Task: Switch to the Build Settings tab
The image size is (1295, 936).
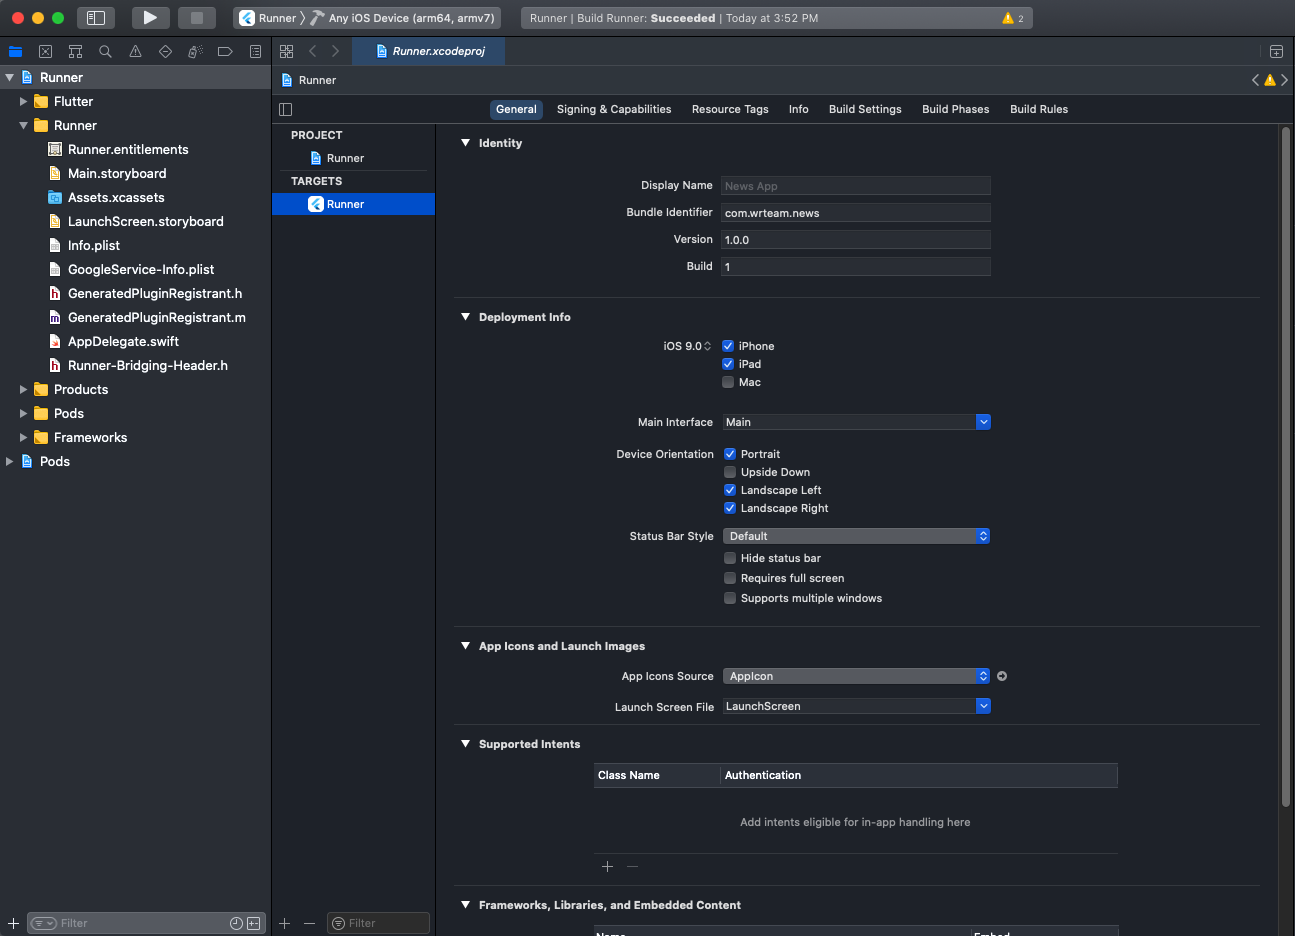Action: click(x=864, y=109)
